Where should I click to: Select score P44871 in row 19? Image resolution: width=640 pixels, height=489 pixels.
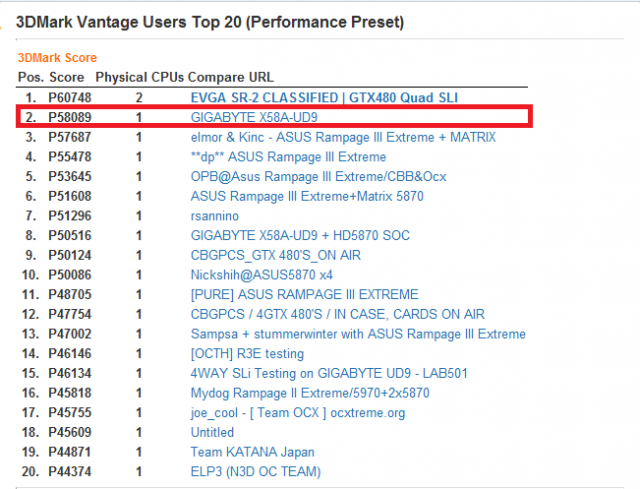point(70,452)
